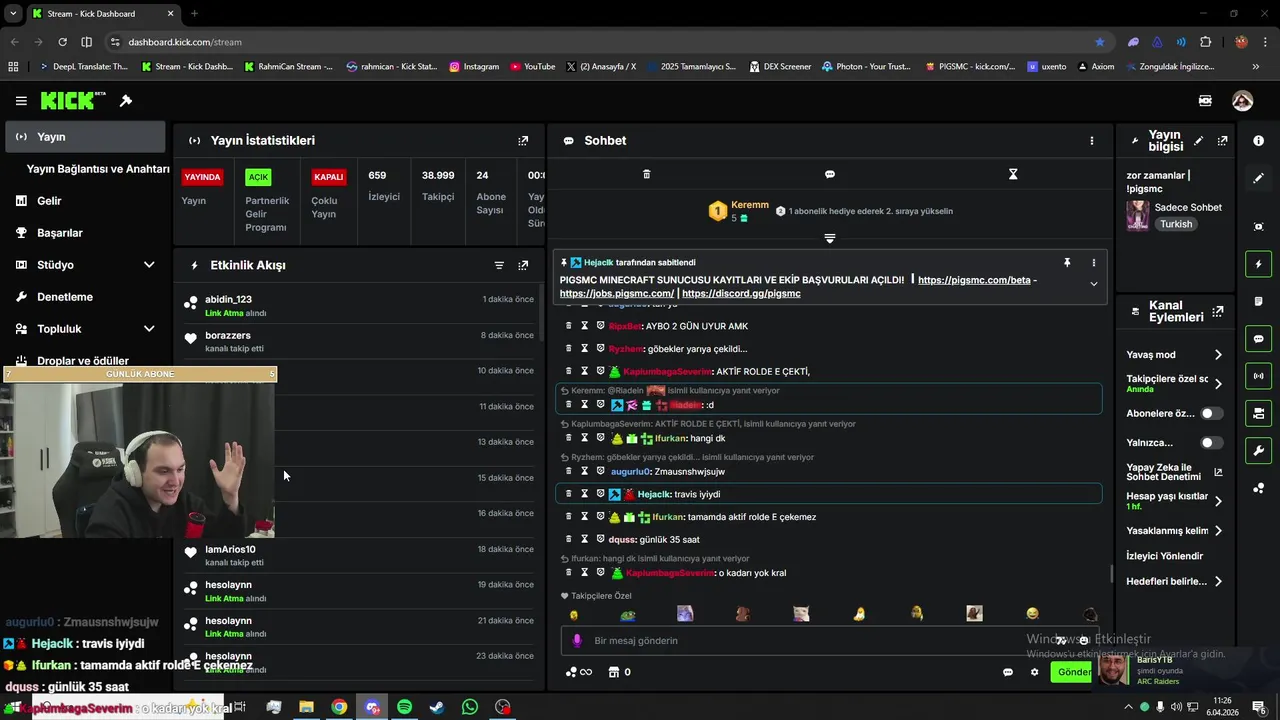Click the document icon in right rail
The width and height of the screenshot is (1280, 720).
1258,301
